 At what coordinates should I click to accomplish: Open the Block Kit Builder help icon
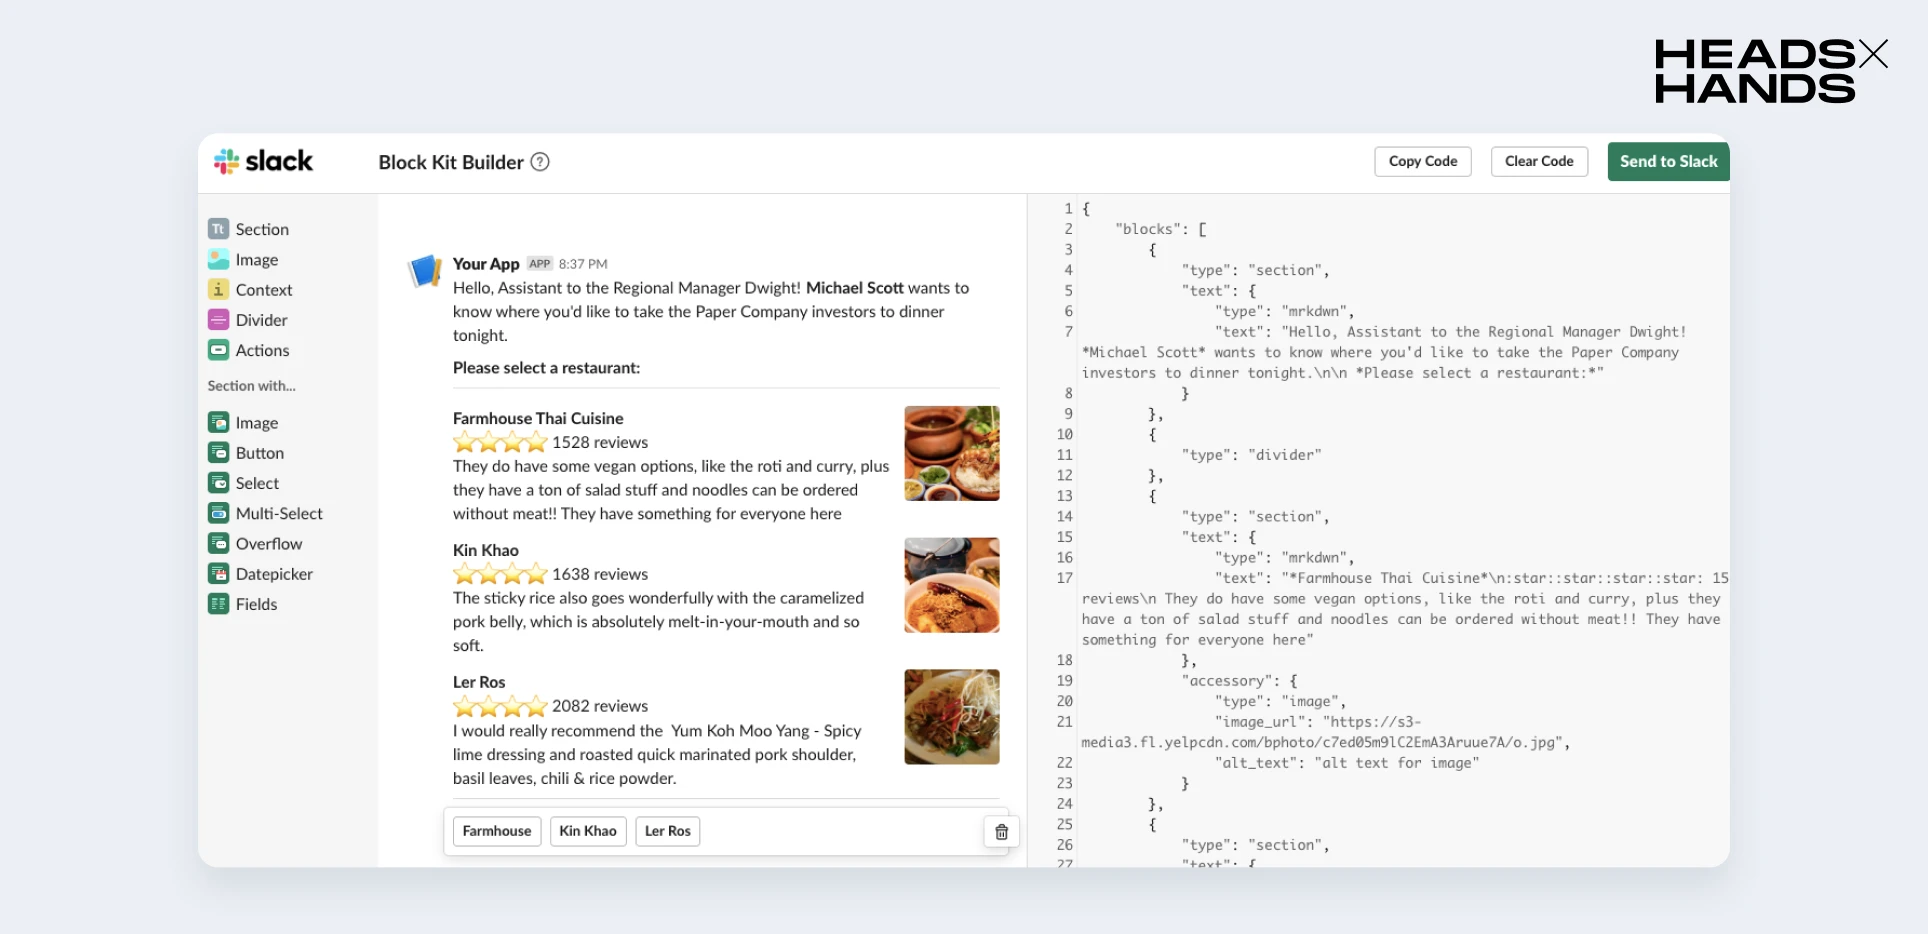(x=540, y=162)
